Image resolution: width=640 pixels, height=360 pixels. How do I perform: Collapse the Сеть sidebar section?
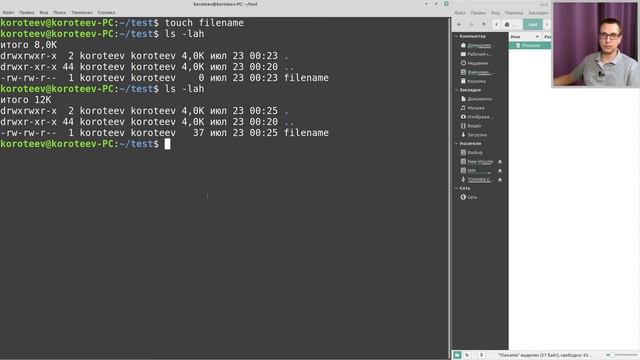point(457,188)
